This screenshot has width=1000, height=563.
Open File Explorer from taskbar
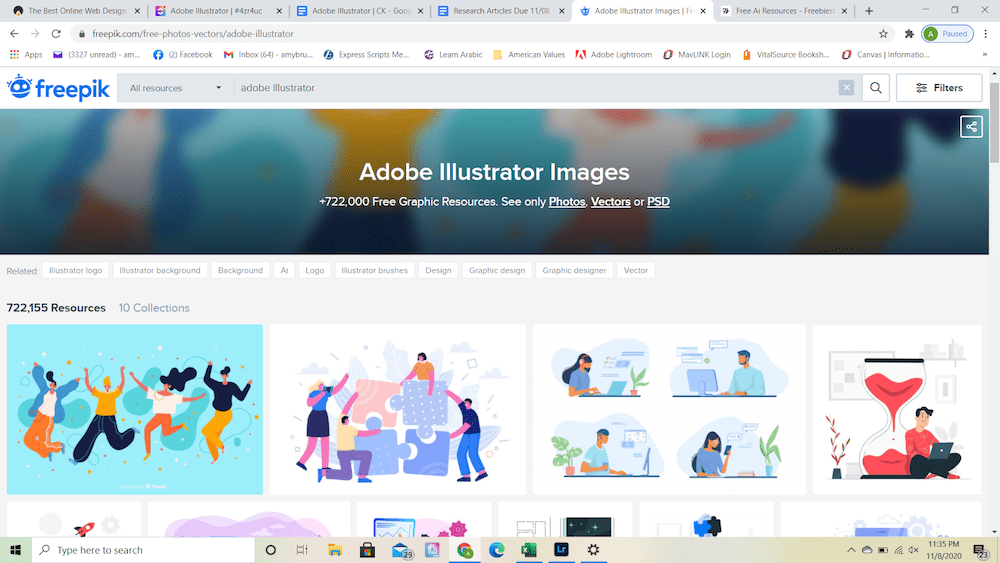pyautogui.click(x=335, y=550)
